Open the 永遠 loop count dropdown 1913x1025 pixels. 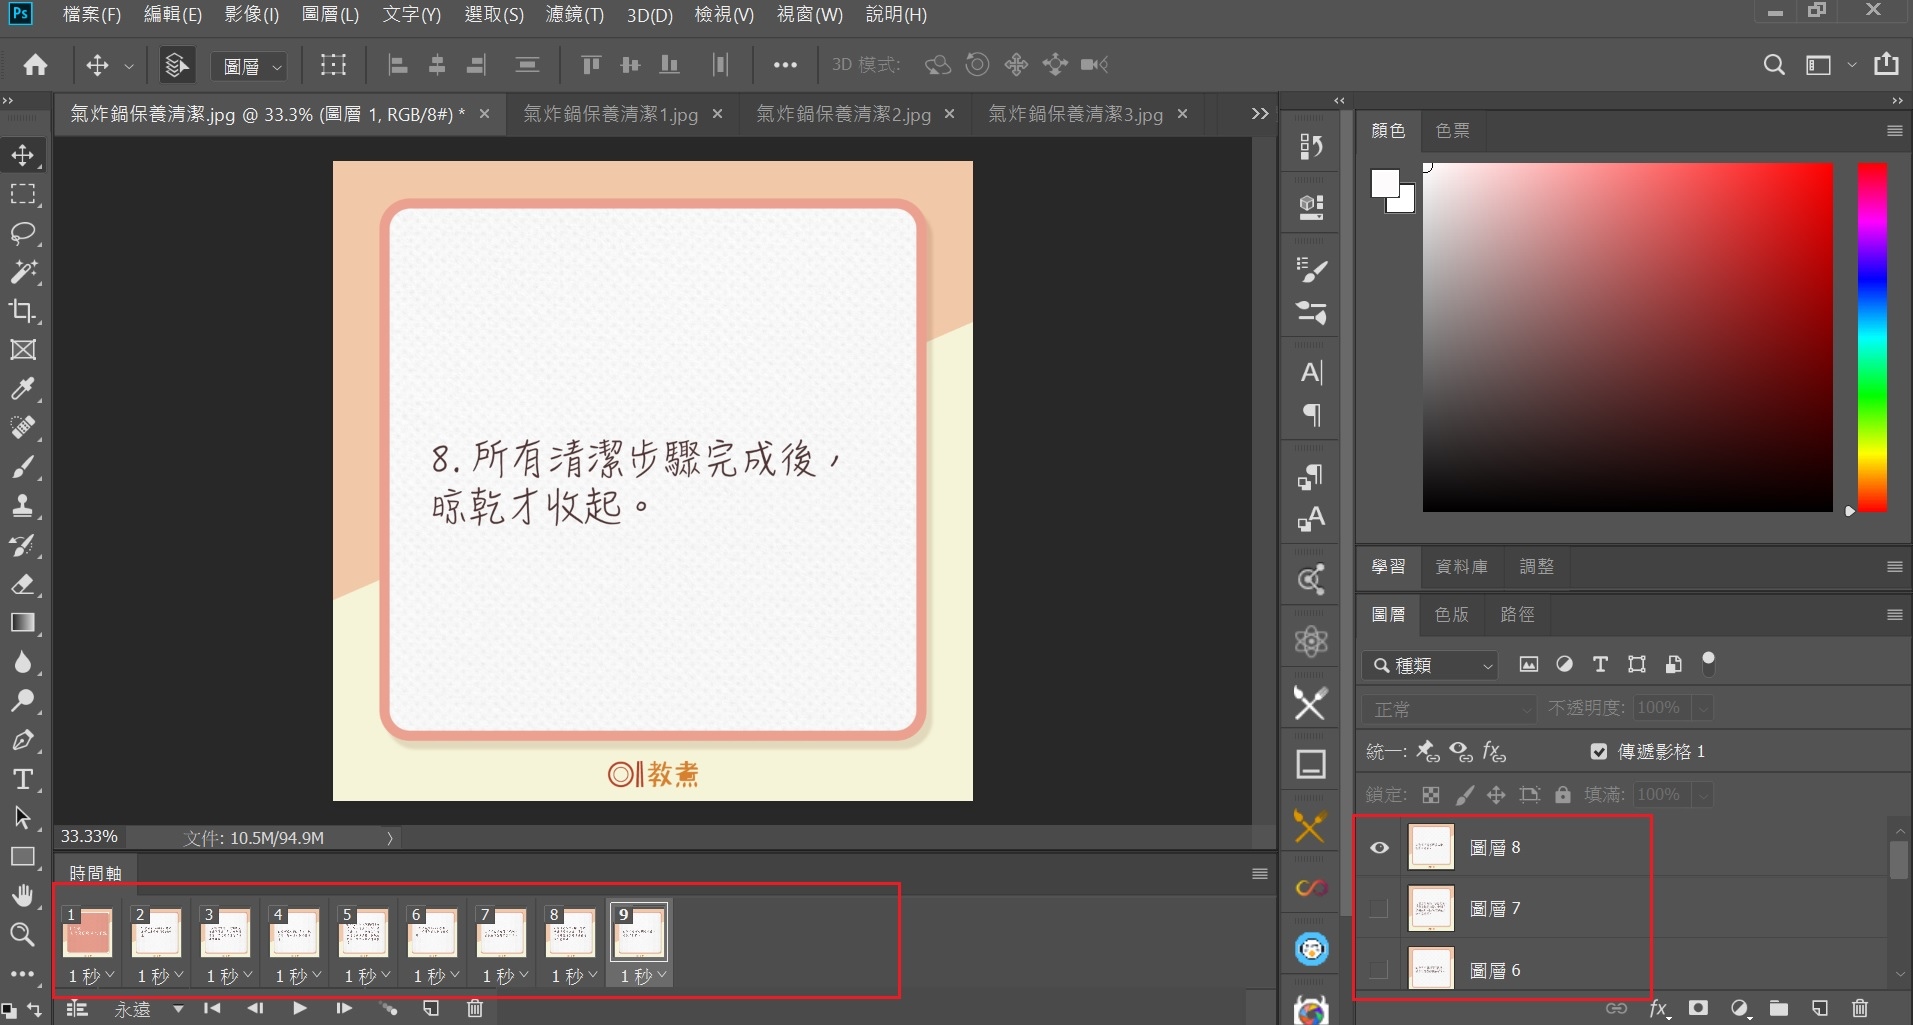pyautogui.click(x=143, y=1009)
